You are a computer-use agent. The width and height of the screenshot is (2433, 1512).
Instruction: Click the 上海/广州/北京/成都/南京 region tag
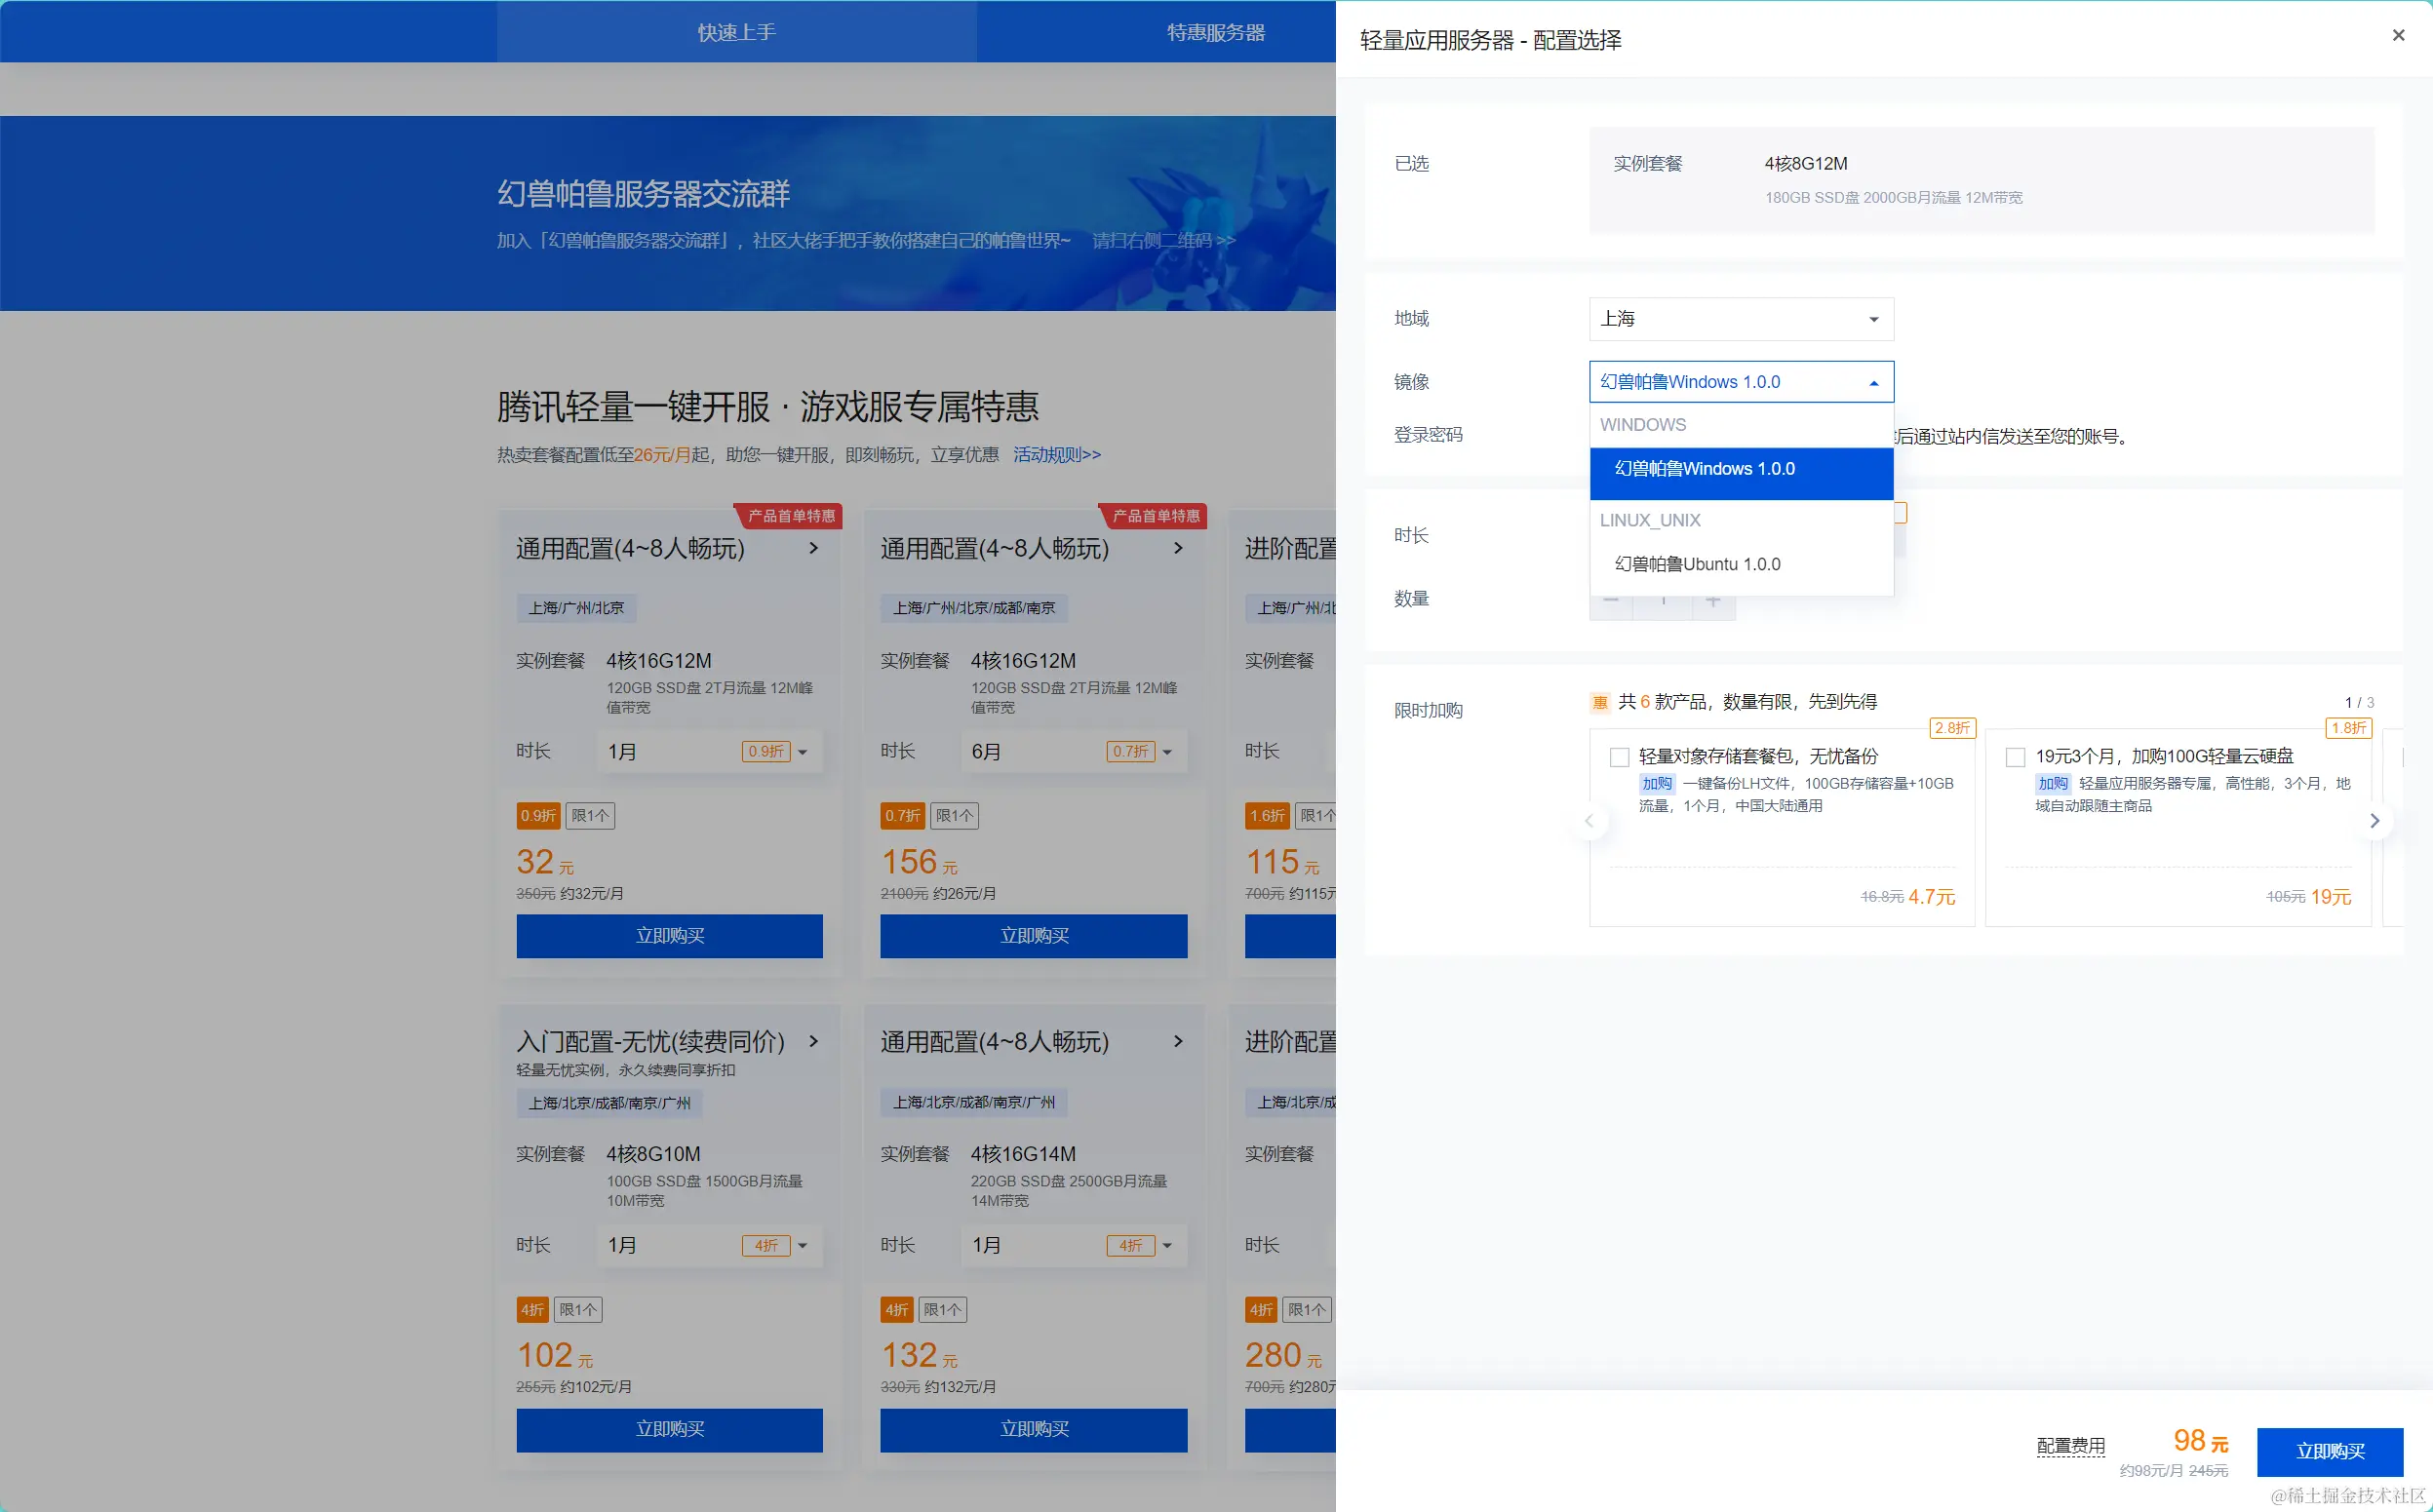[973, 608]
